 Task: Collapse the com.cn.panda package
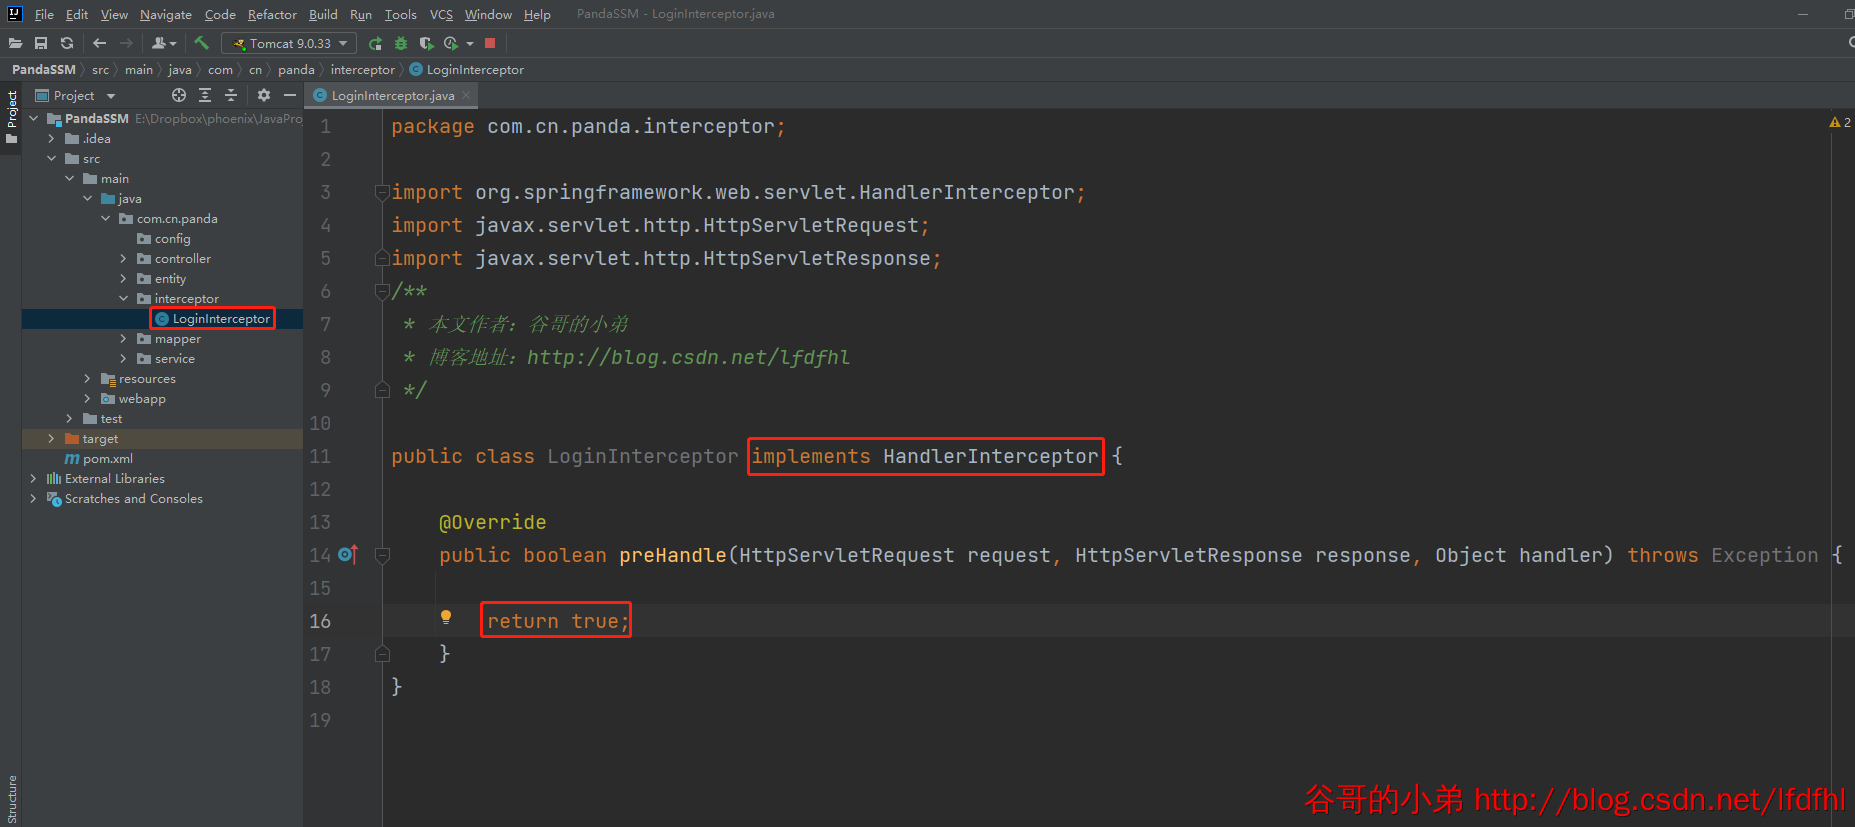pyautogui.click(x=106, y=218)
